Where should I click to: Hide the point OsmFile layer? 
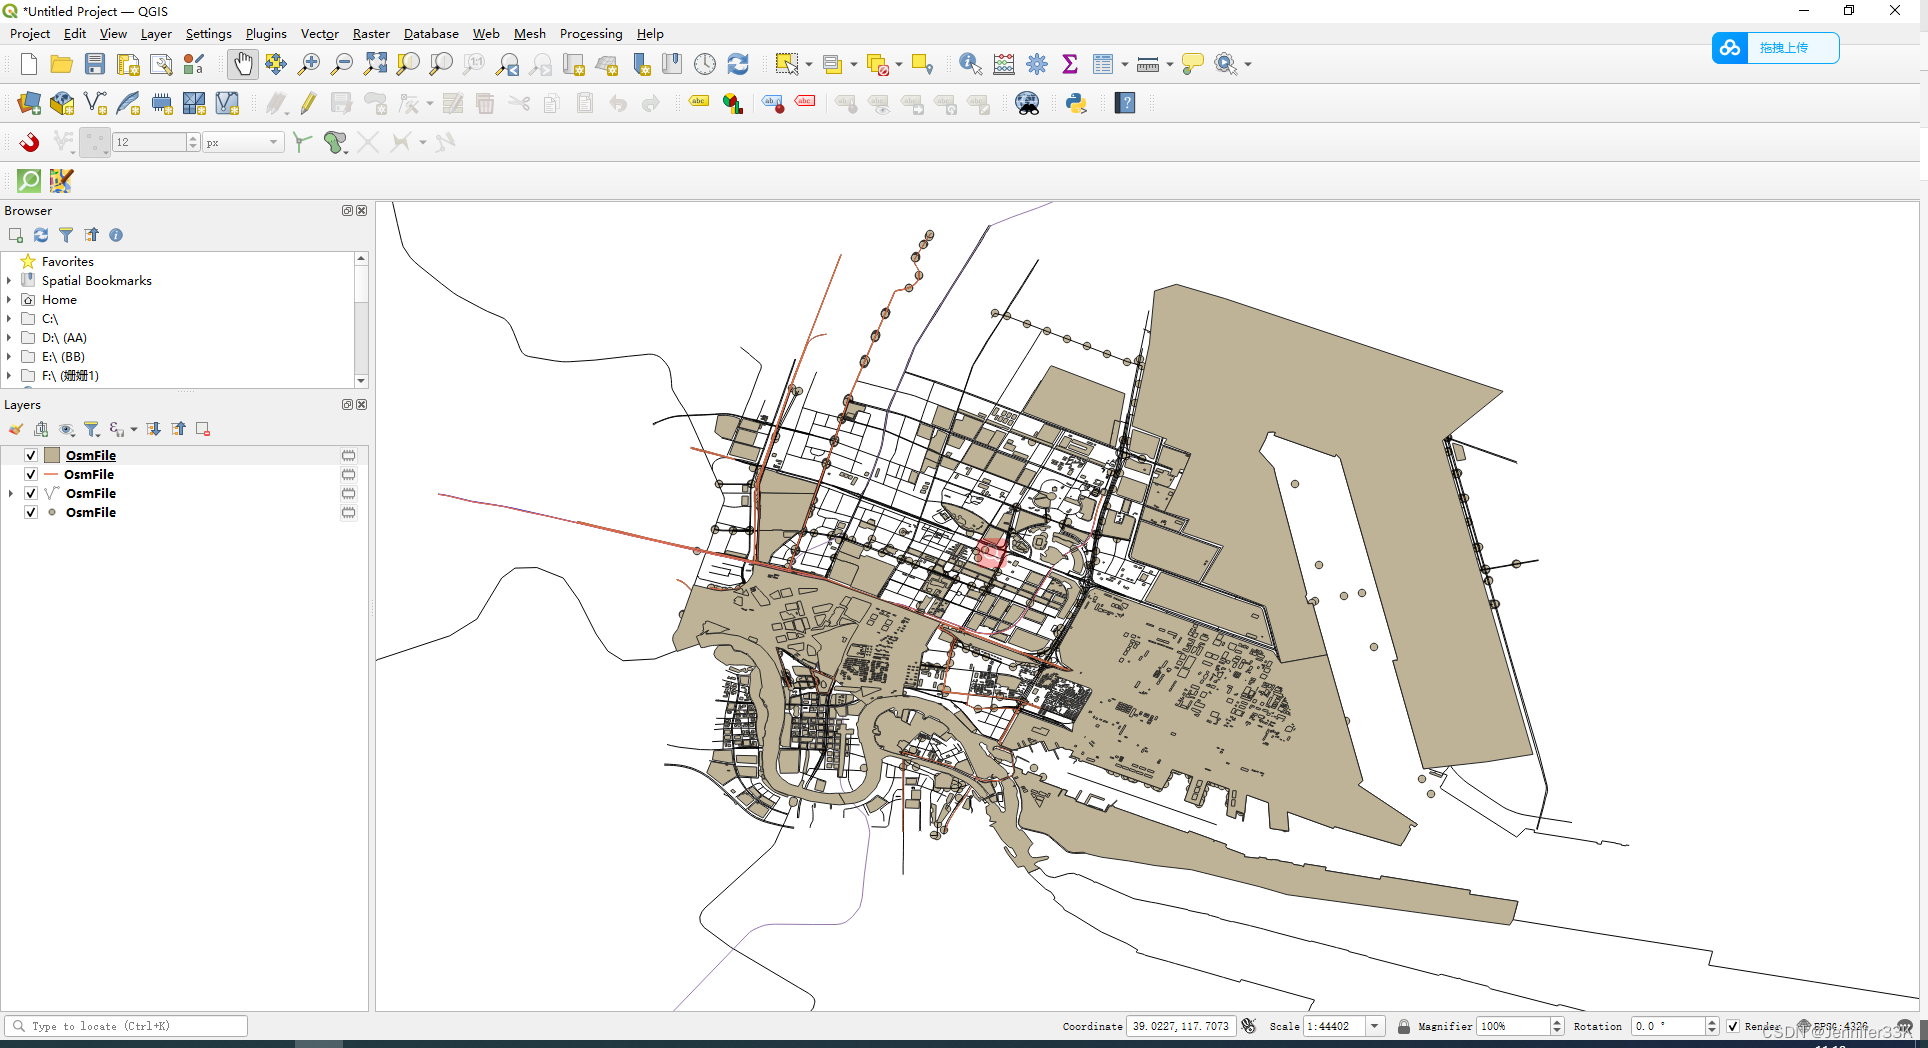31,512
